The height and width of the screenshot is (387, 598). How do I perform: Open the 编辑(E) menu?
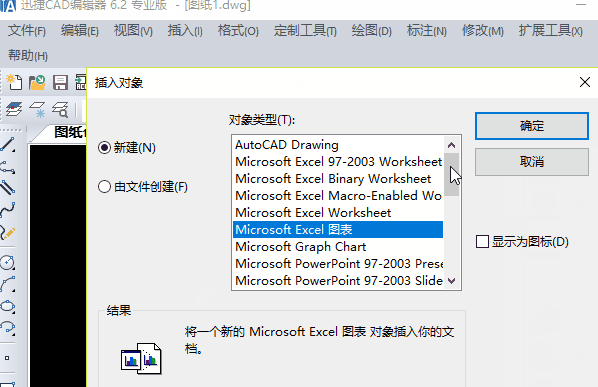(80, 31)
